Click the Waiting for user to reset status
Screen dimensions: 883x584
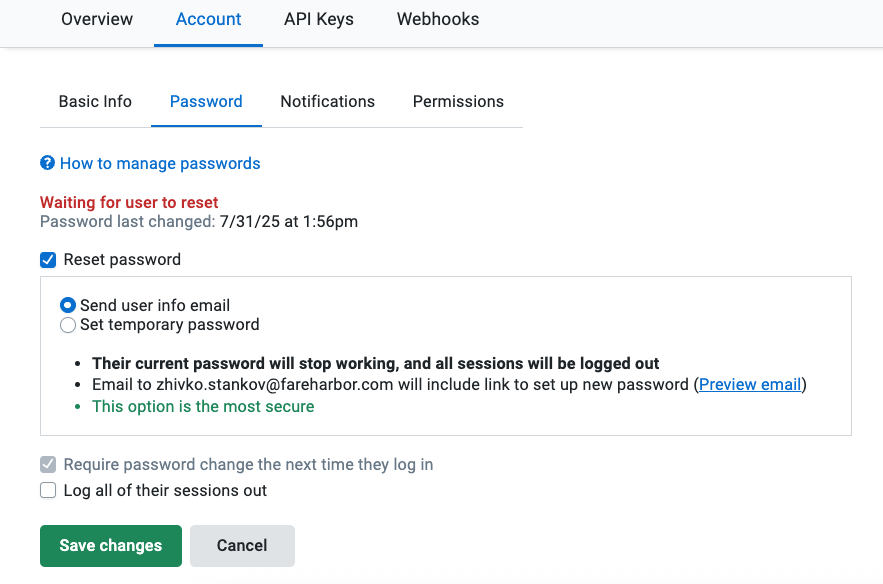(129, 202)
